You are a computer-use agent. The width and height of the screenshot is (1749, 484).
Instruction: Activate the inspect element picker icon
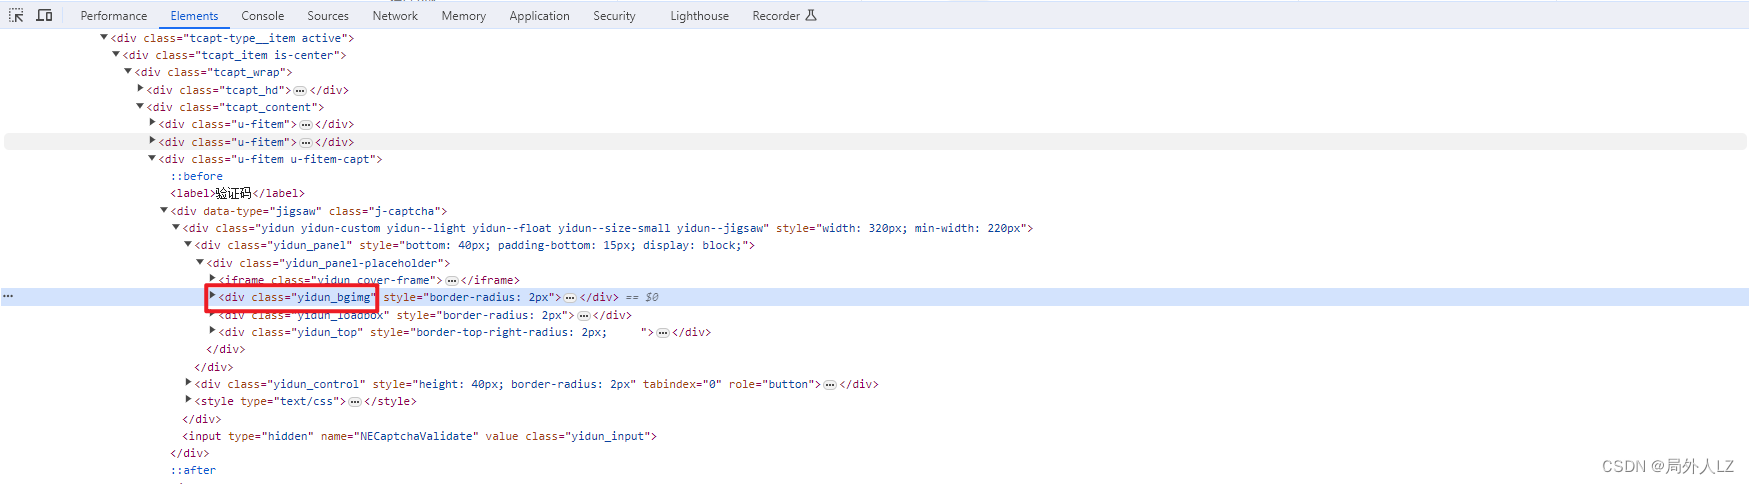16,15
